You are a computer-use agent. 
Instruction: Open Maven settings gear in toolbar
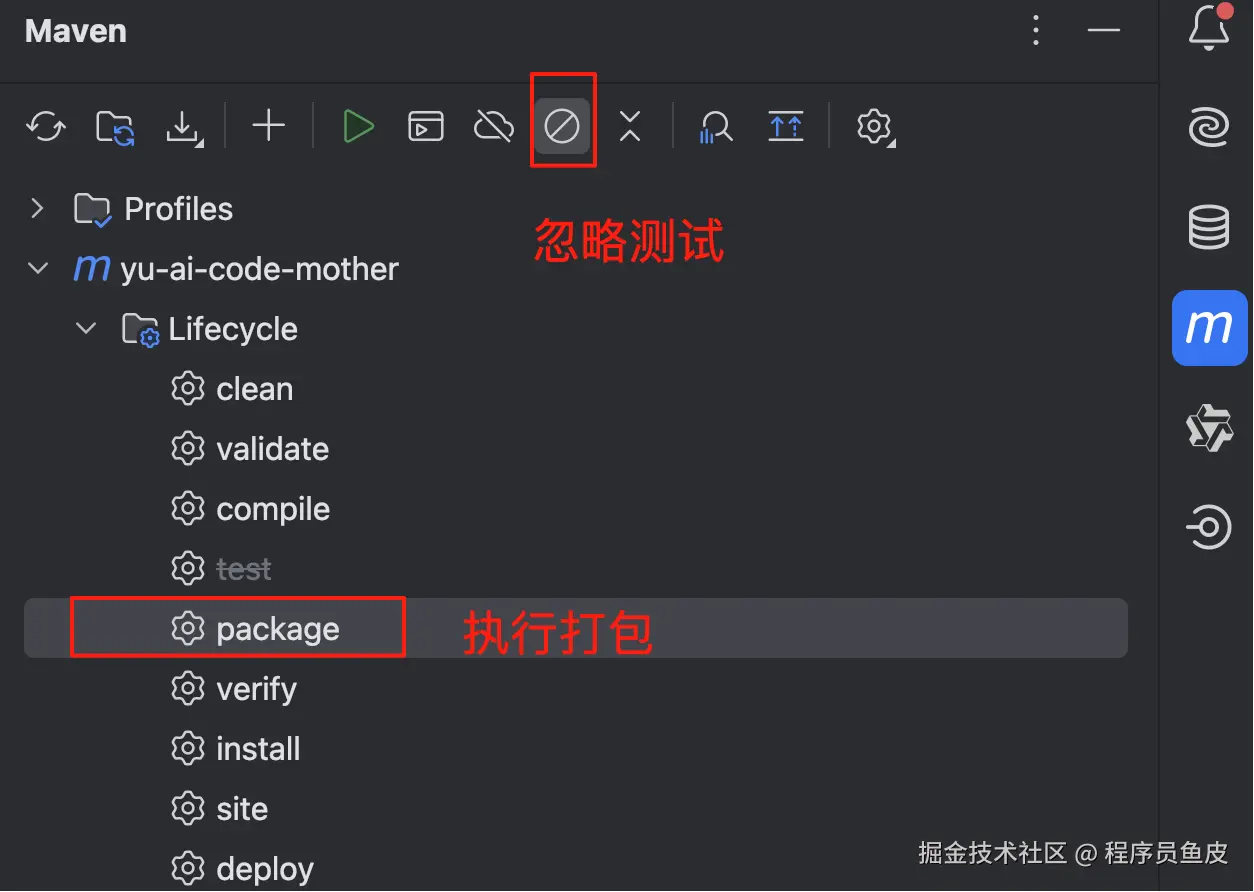[x=874, y=127]
